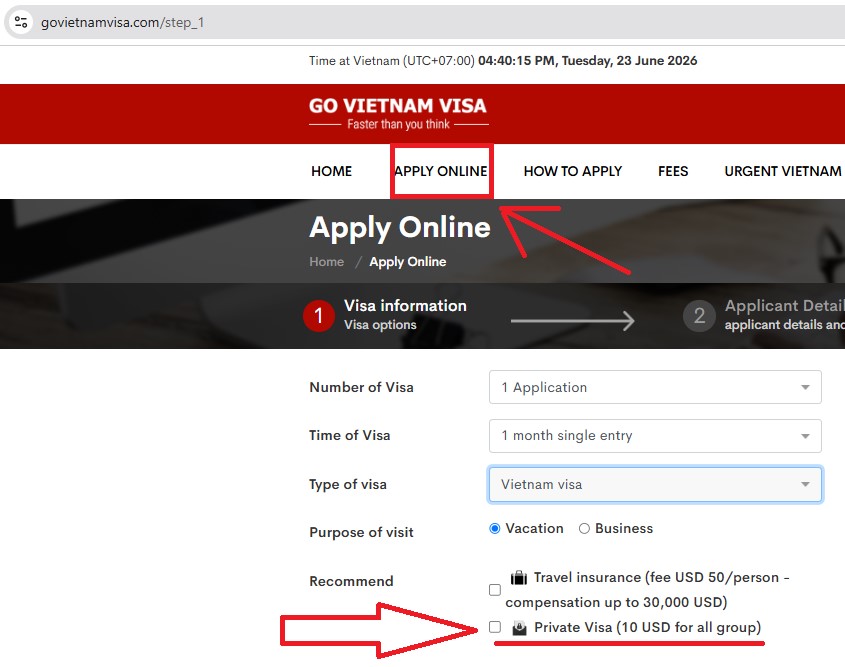Follow the Home breadcrumb link

pyautogui.click(x=327, y=262)
